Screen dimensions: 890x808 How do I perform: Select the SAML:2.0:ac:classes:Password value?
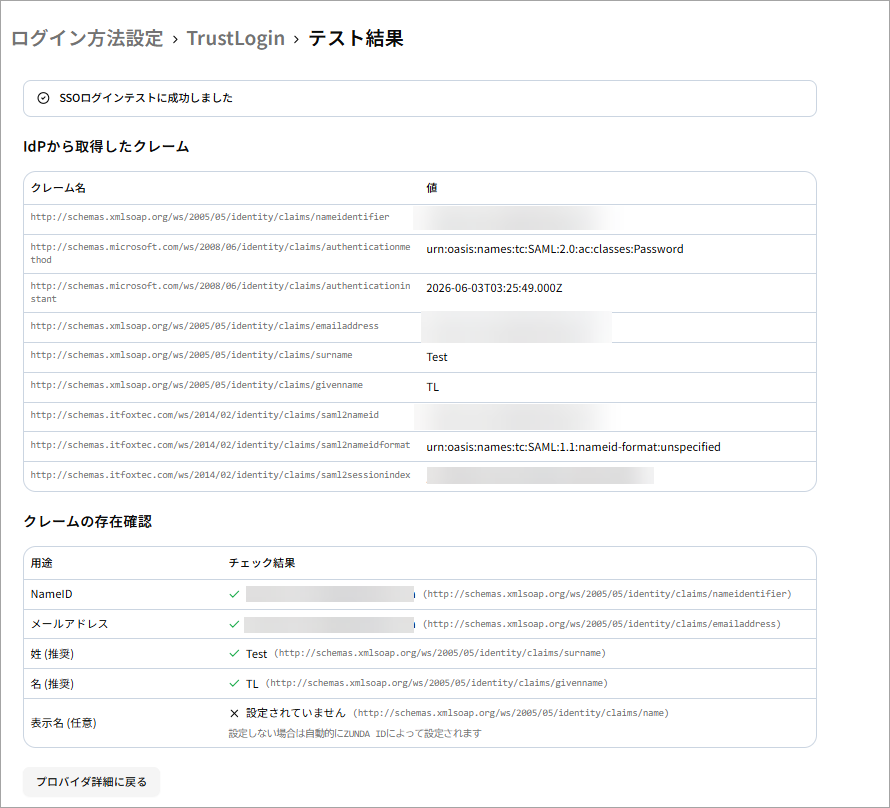[555, 249]
